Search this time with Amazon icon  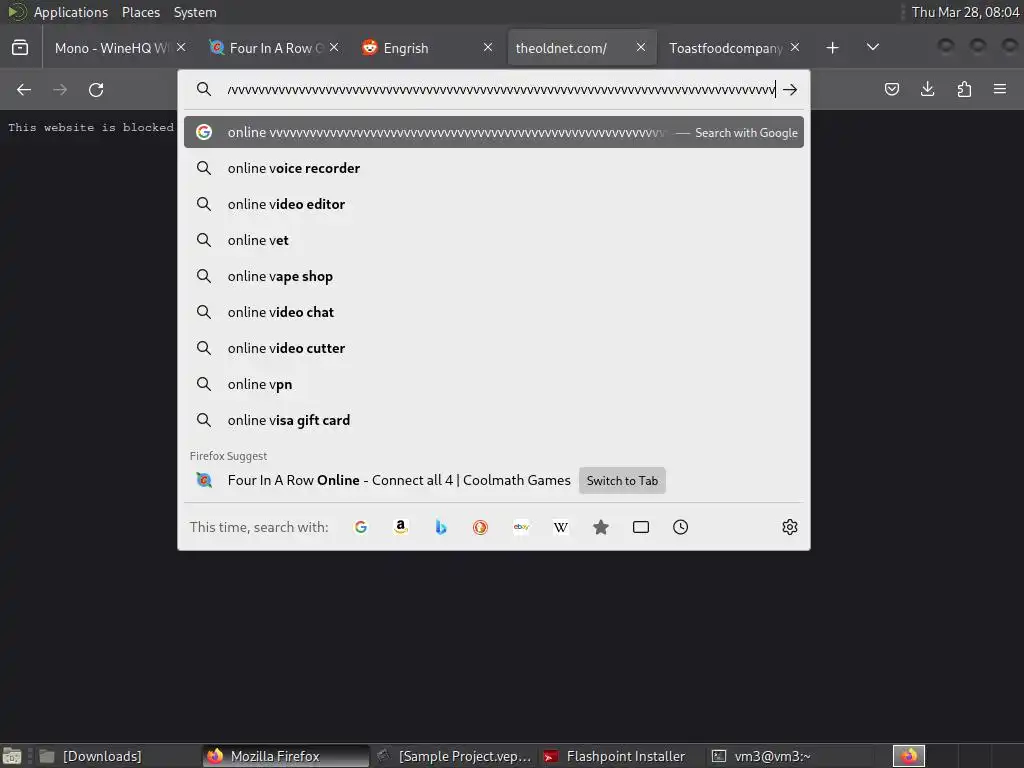[401, 527]
